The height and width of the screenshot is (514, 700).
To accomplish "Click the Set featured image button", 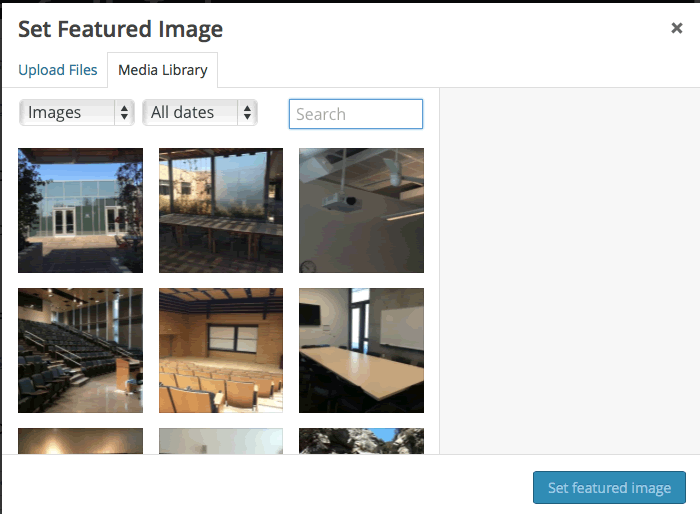I will pos(609,488).
